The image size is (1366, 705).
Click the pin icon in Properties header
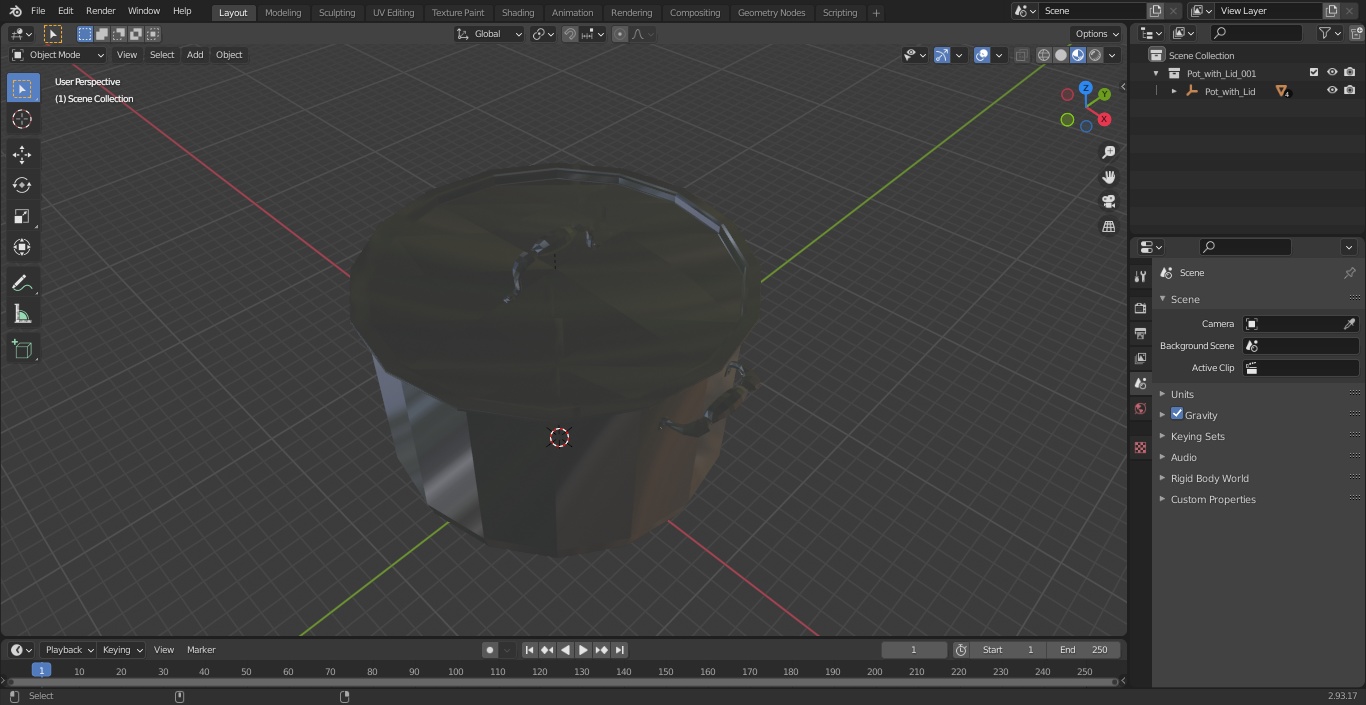tap(1349, 272)
